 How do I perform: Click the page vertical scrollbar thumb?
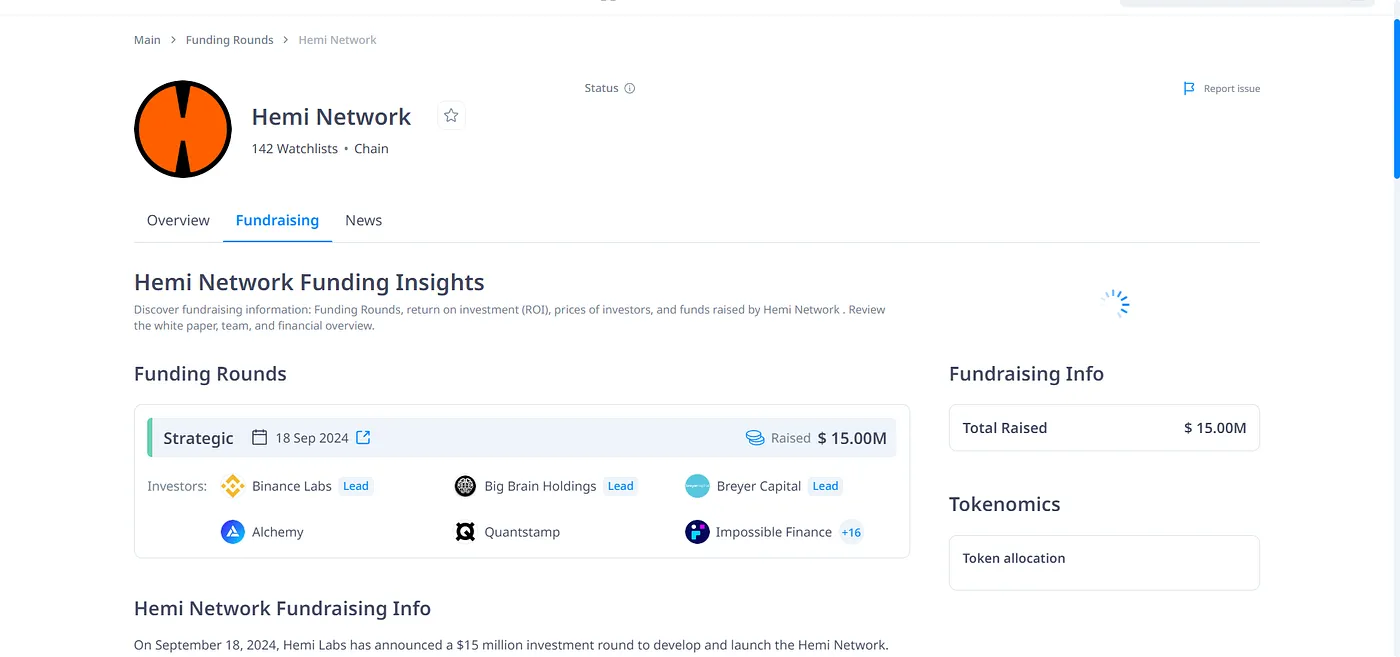coord(1396,97)
